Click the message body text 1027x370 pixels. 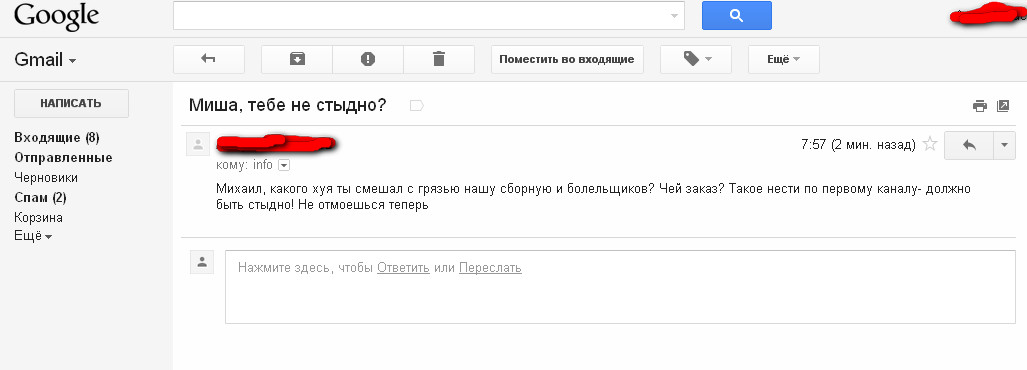[593, 197]
